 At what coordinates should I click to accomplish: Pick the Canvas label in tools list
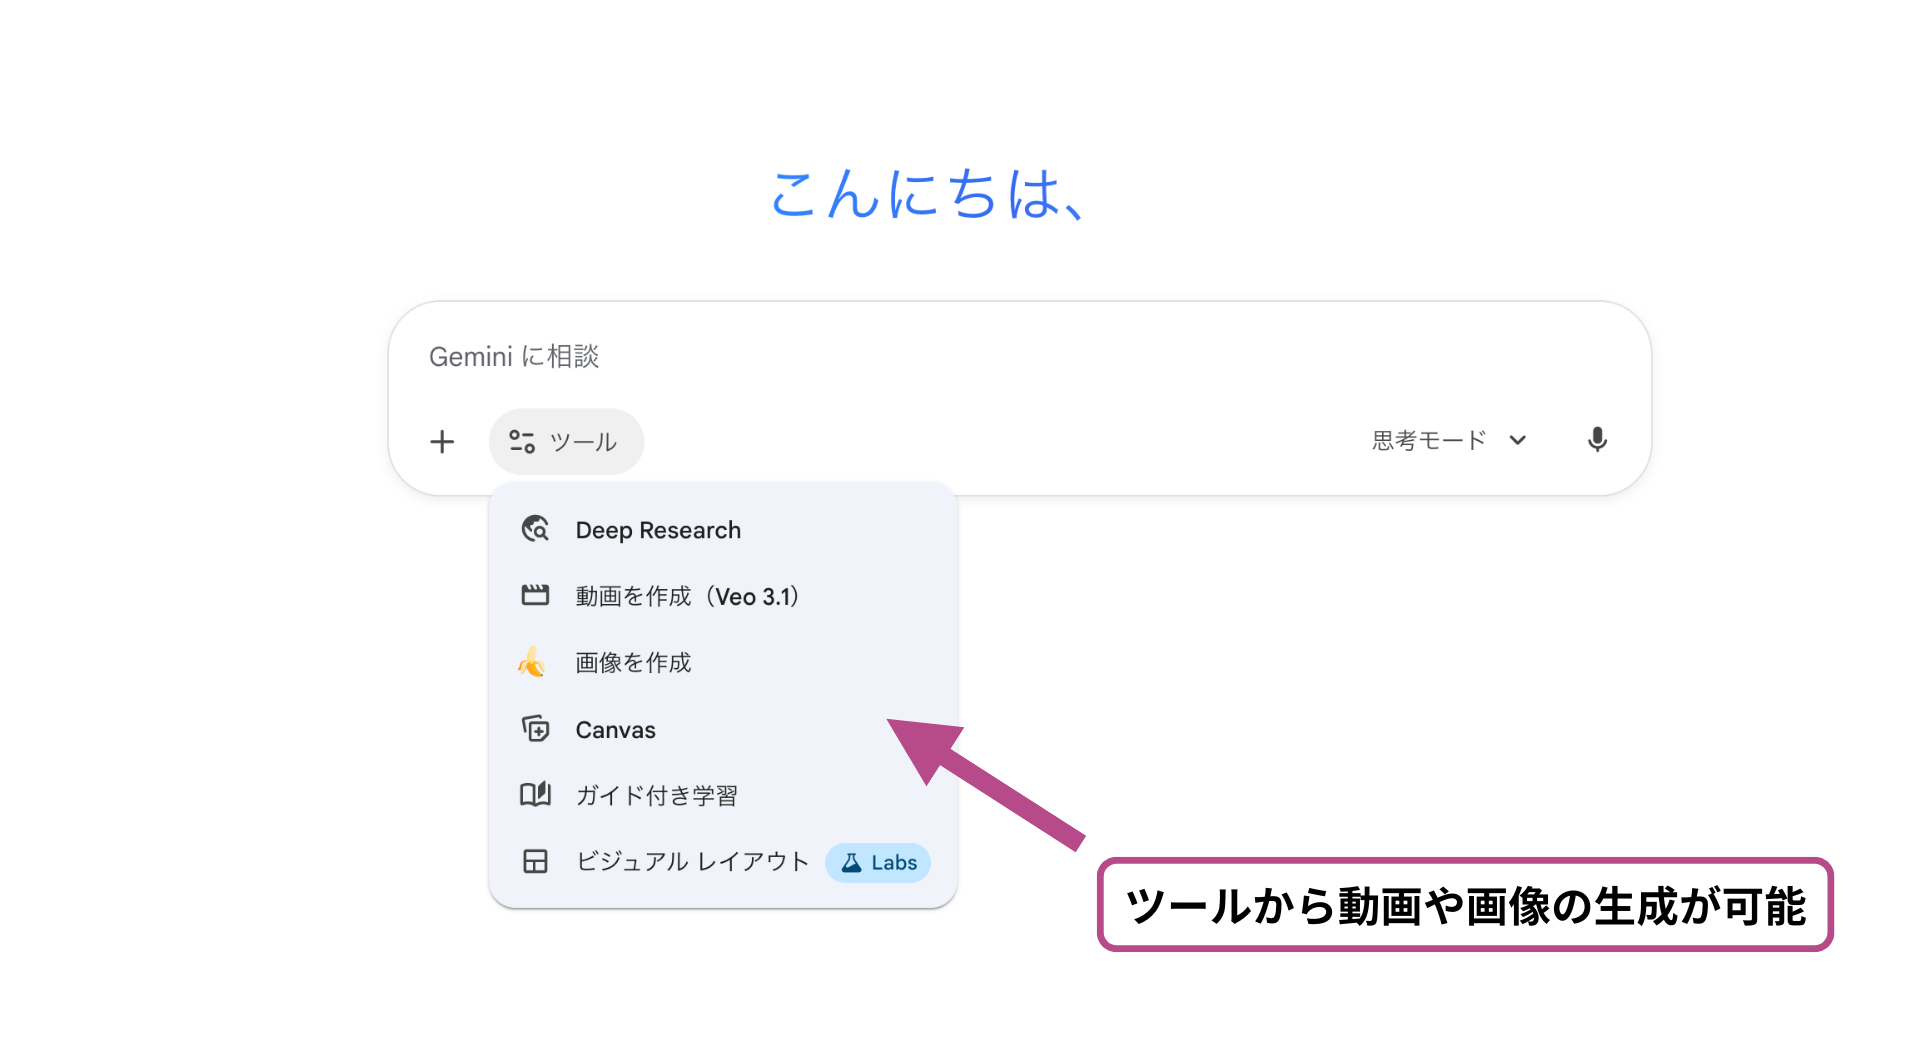coord(615,730)
